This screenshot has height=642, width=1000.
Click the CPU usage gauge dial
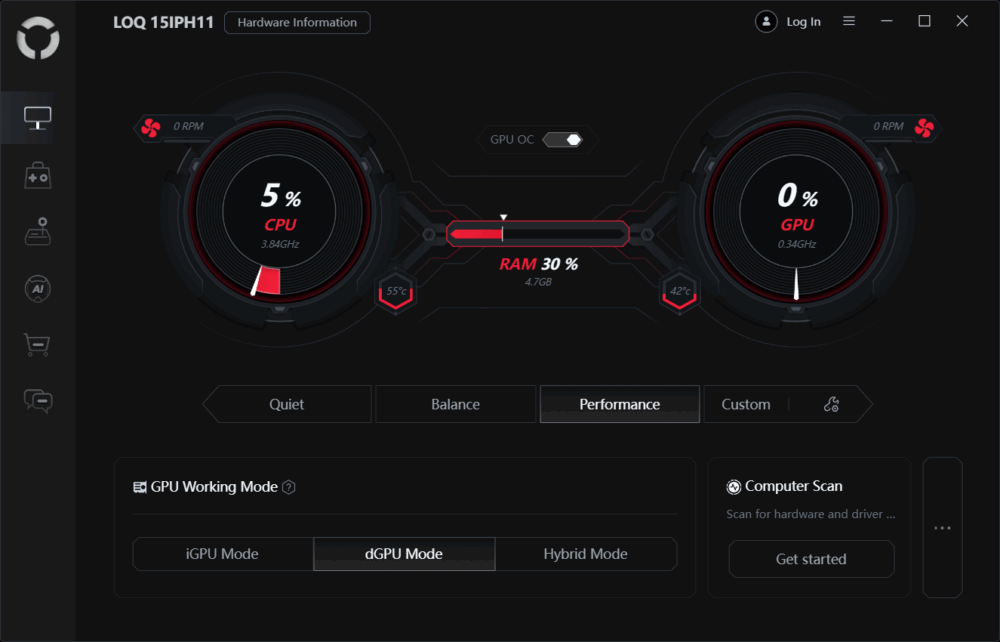pos(279,211)
